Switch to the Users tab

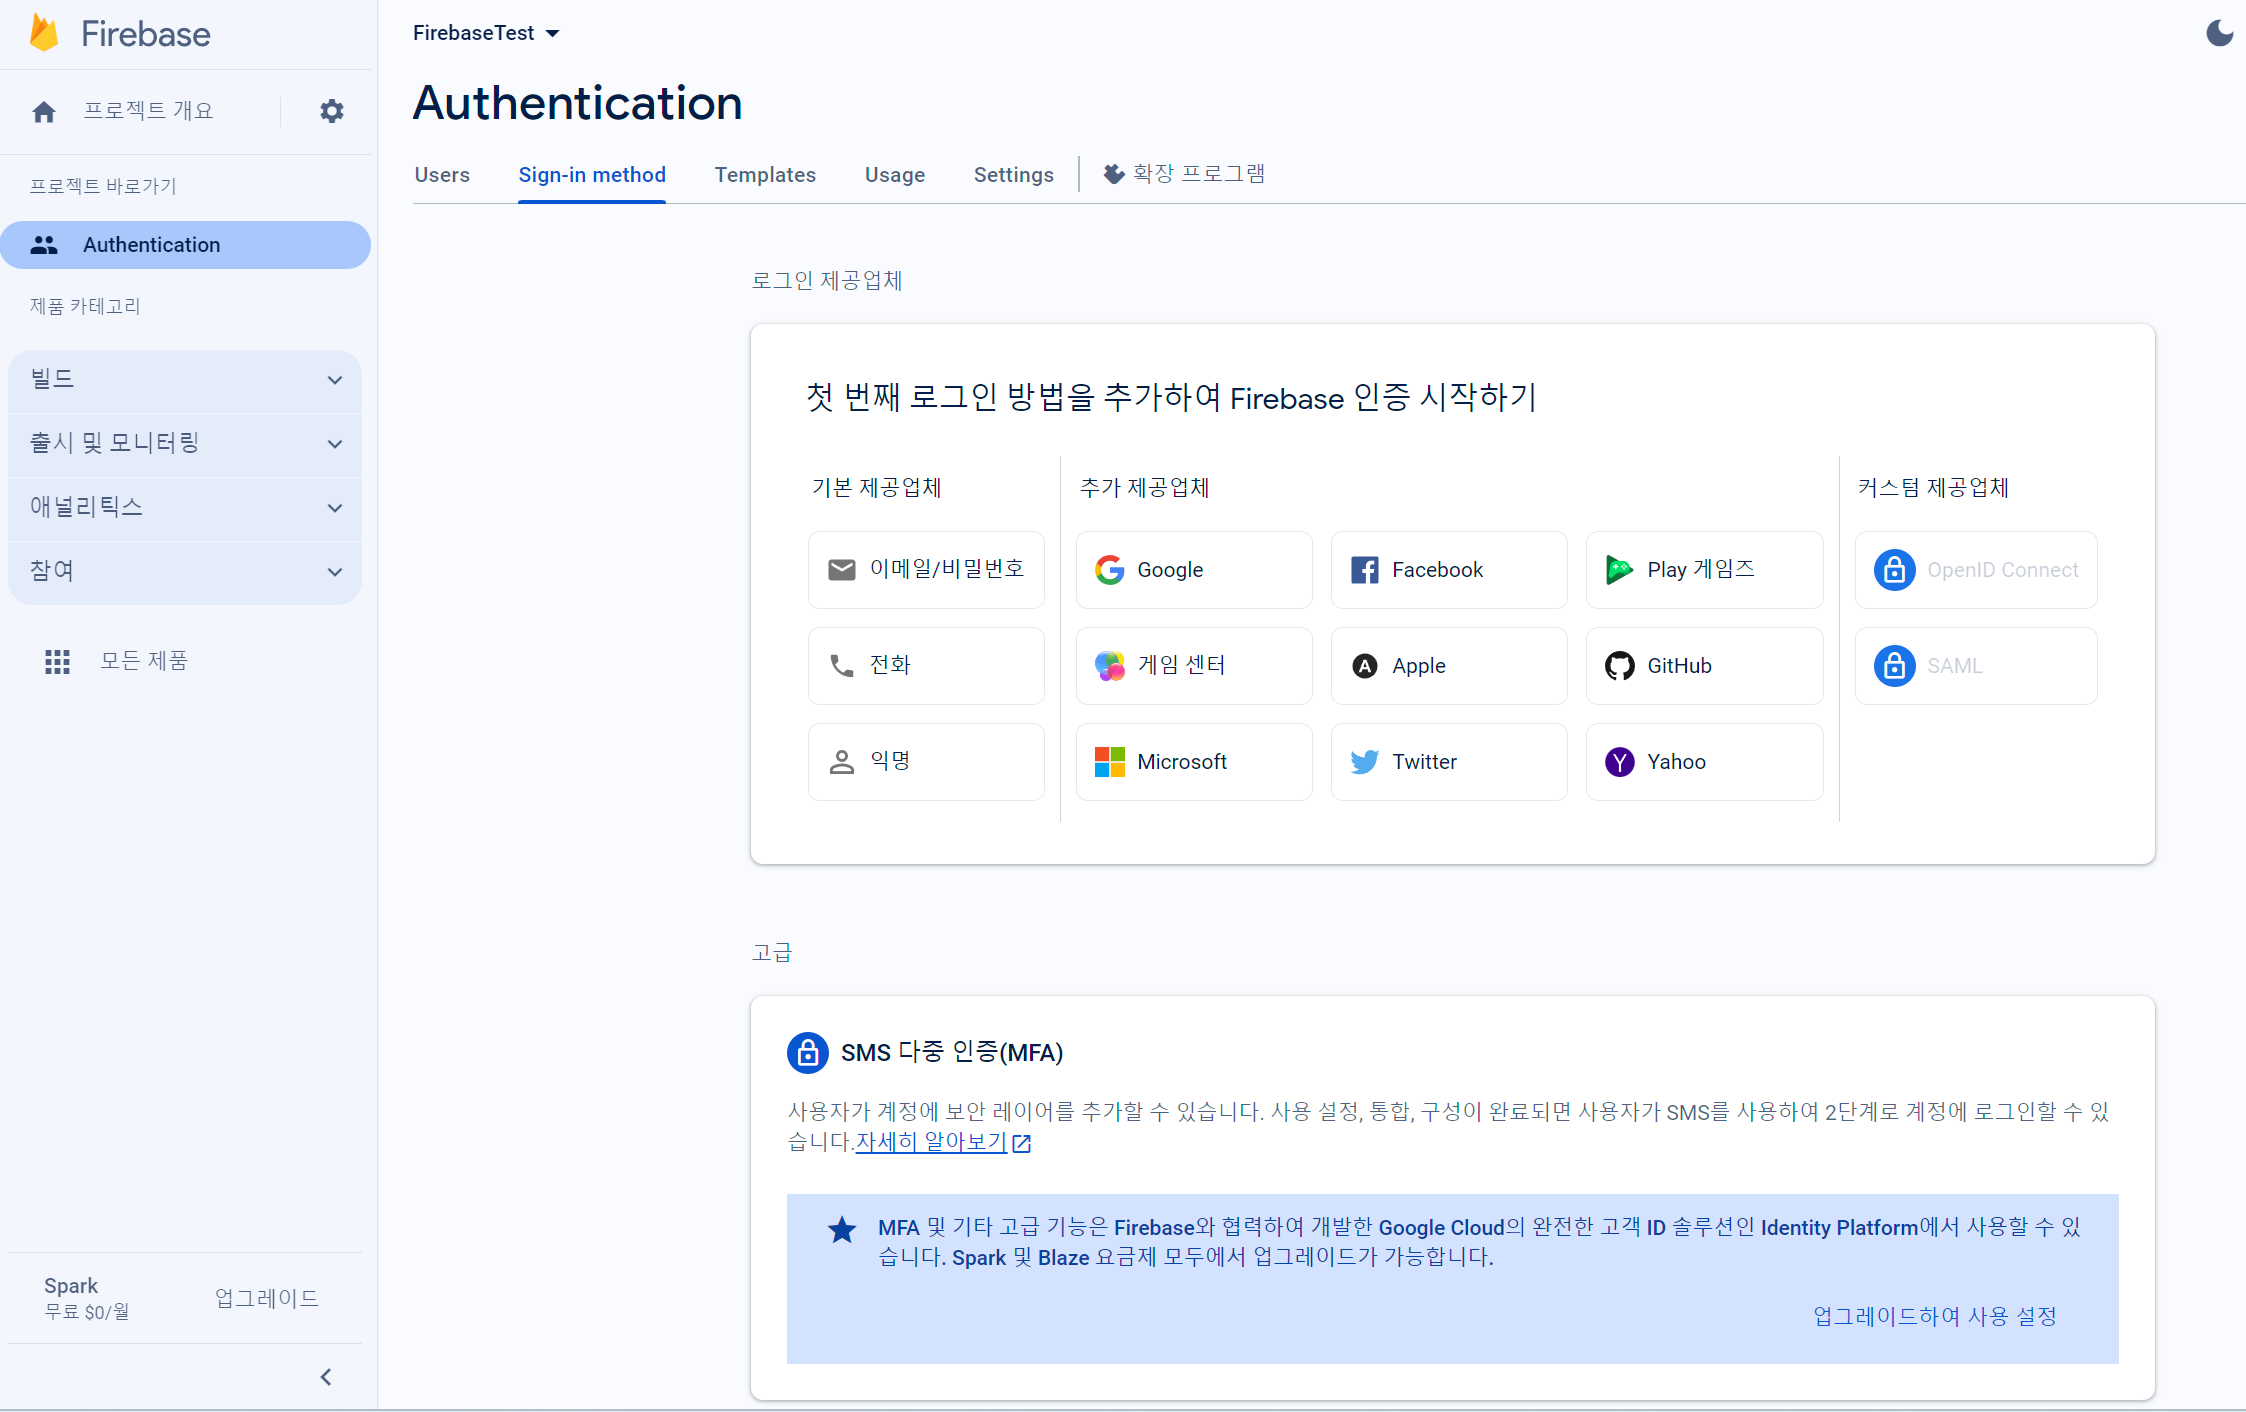click(x=442, y=175)
